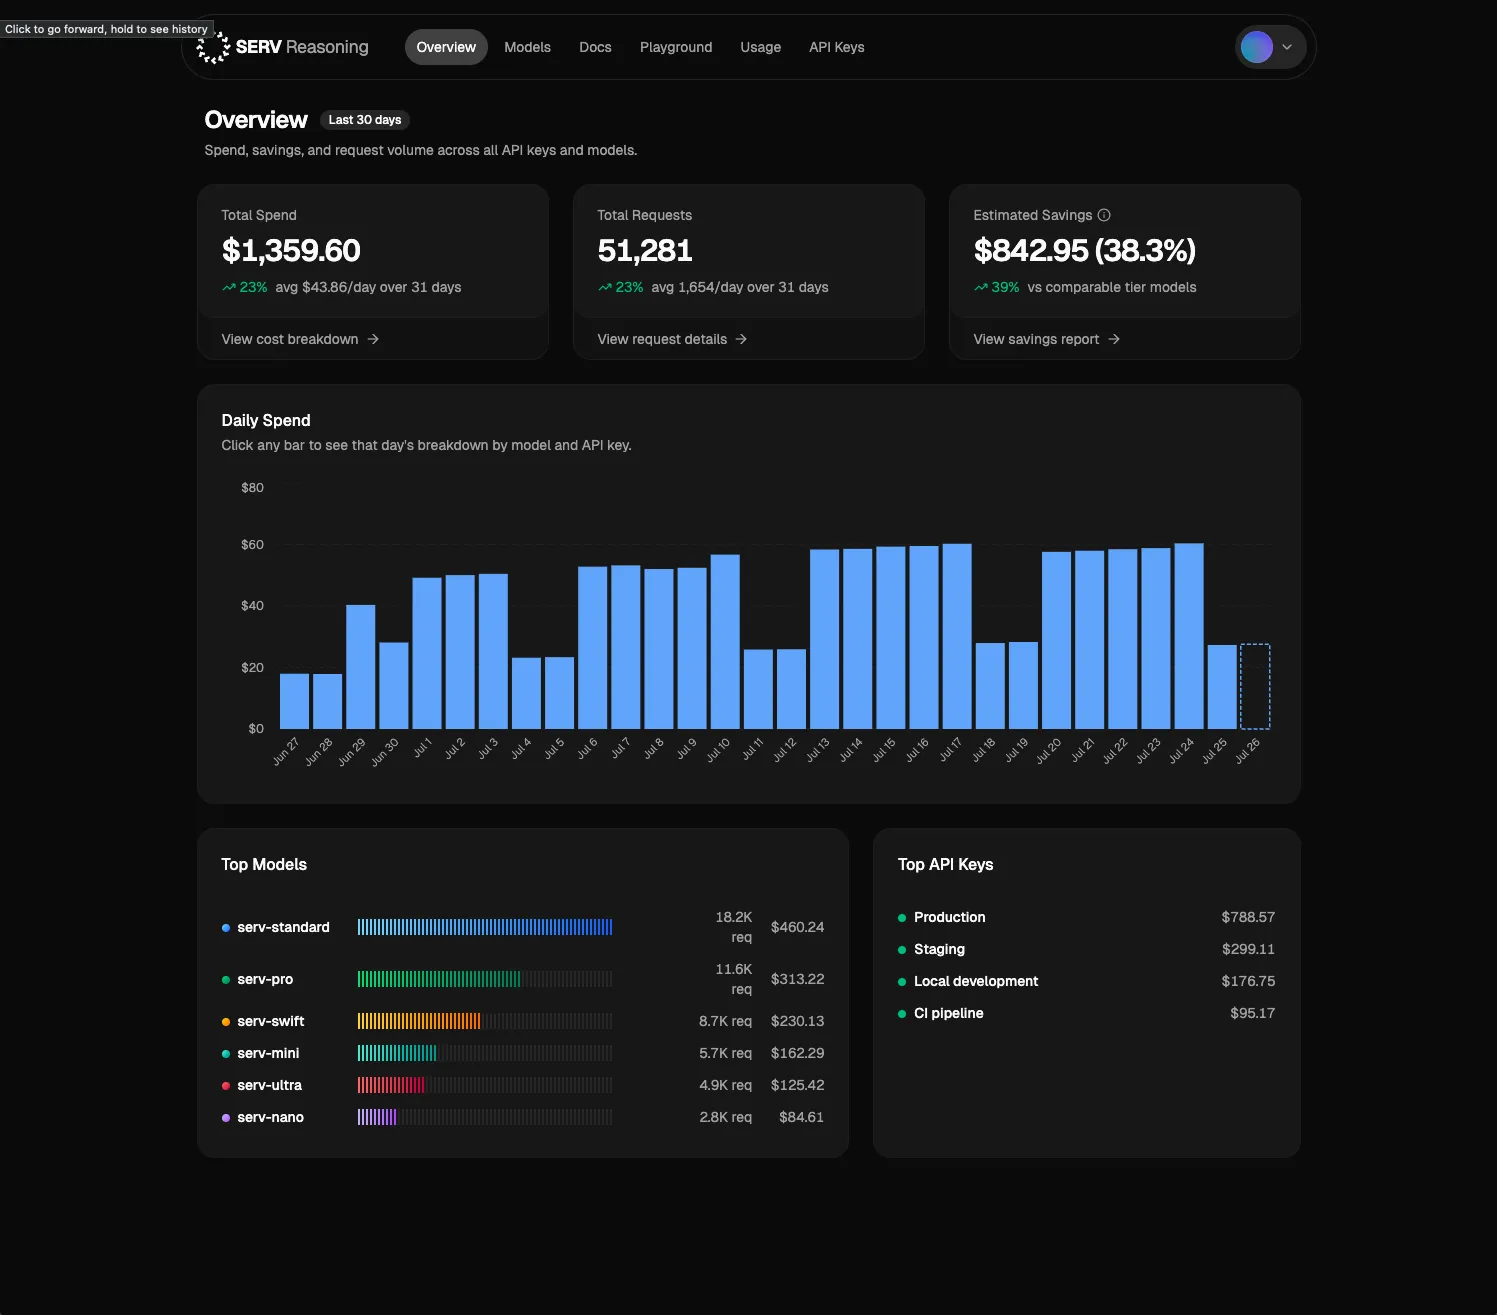1497x1315 pixels.
Task: Click arrow icon next to View request details
Action: click(741, 339)
